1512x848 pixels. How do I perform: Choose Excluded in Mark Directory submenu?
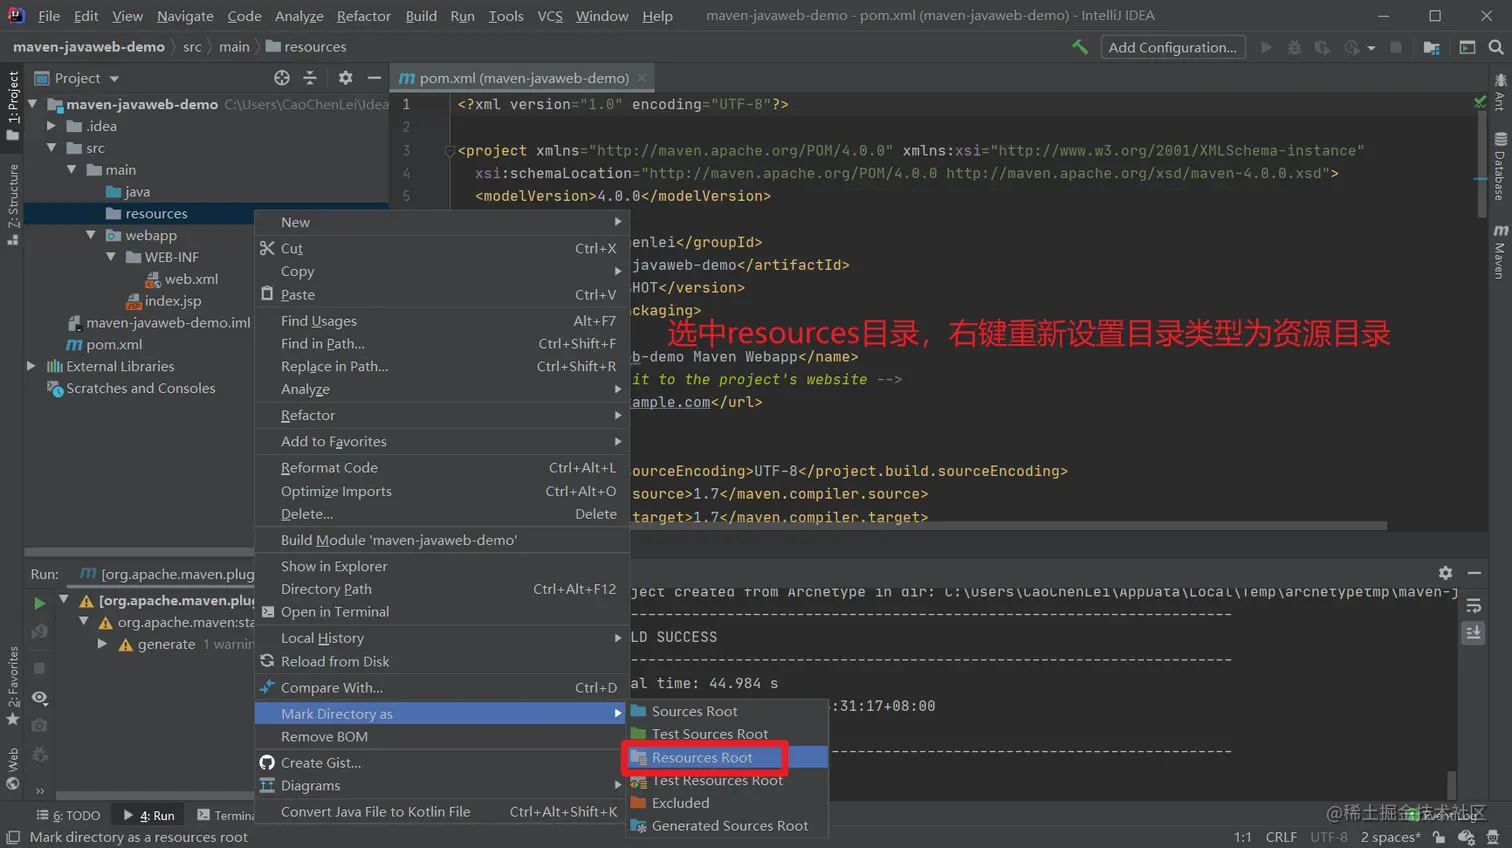(x=727, y=803)
